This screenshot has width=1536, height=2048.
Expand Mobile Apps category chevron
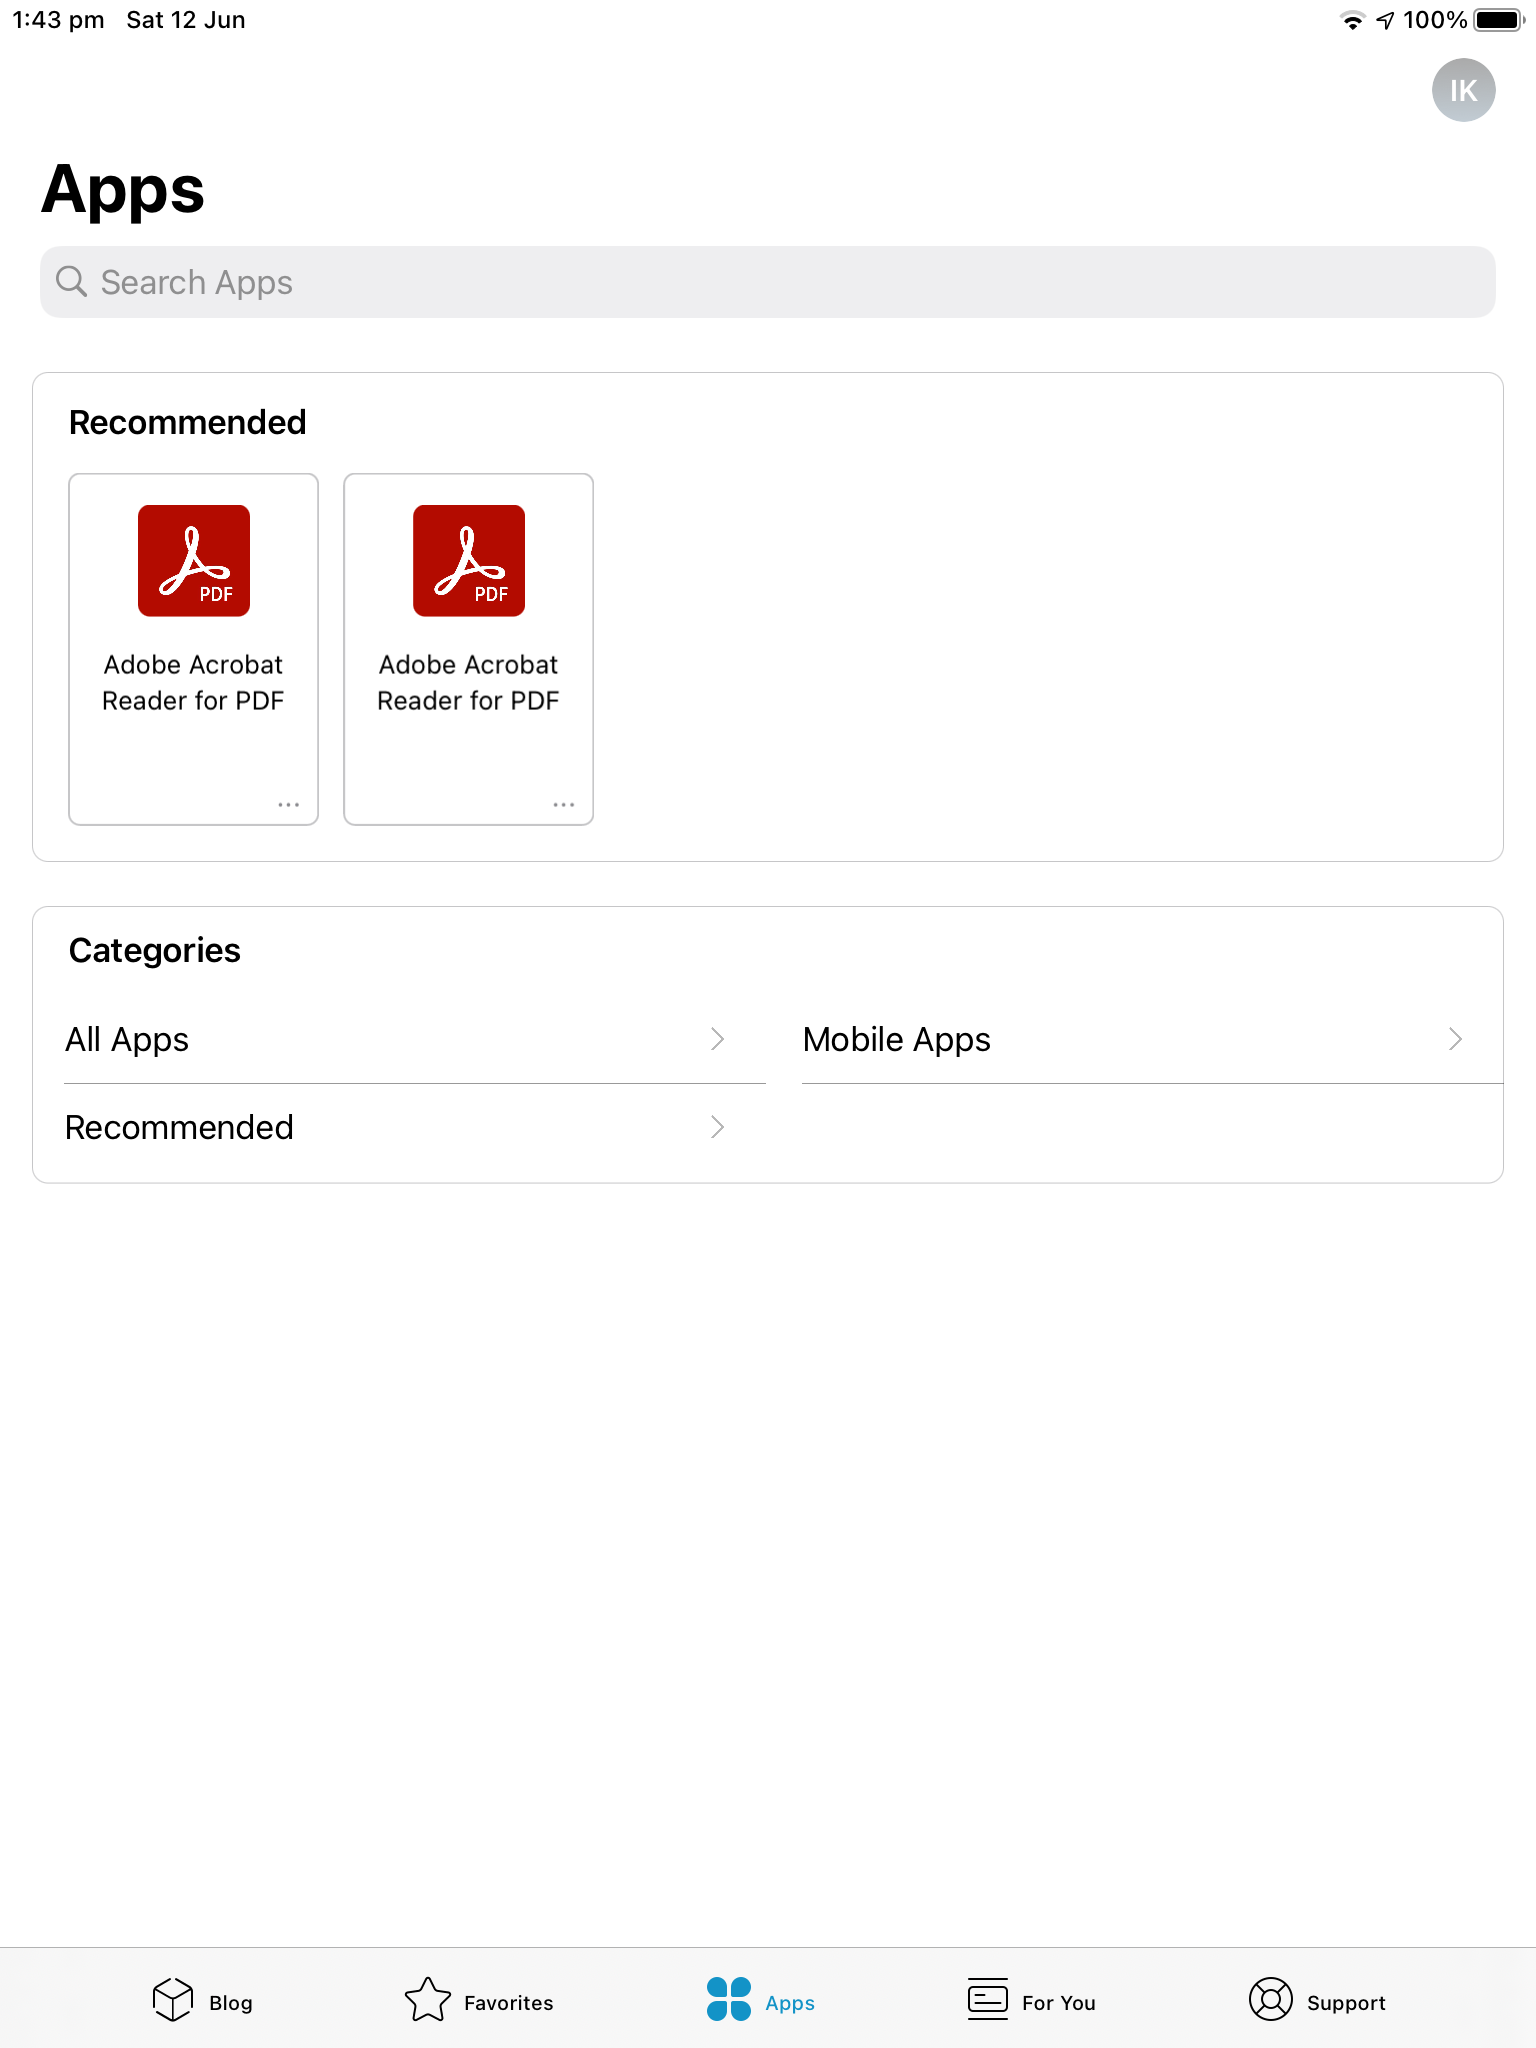(1455, 1040)
